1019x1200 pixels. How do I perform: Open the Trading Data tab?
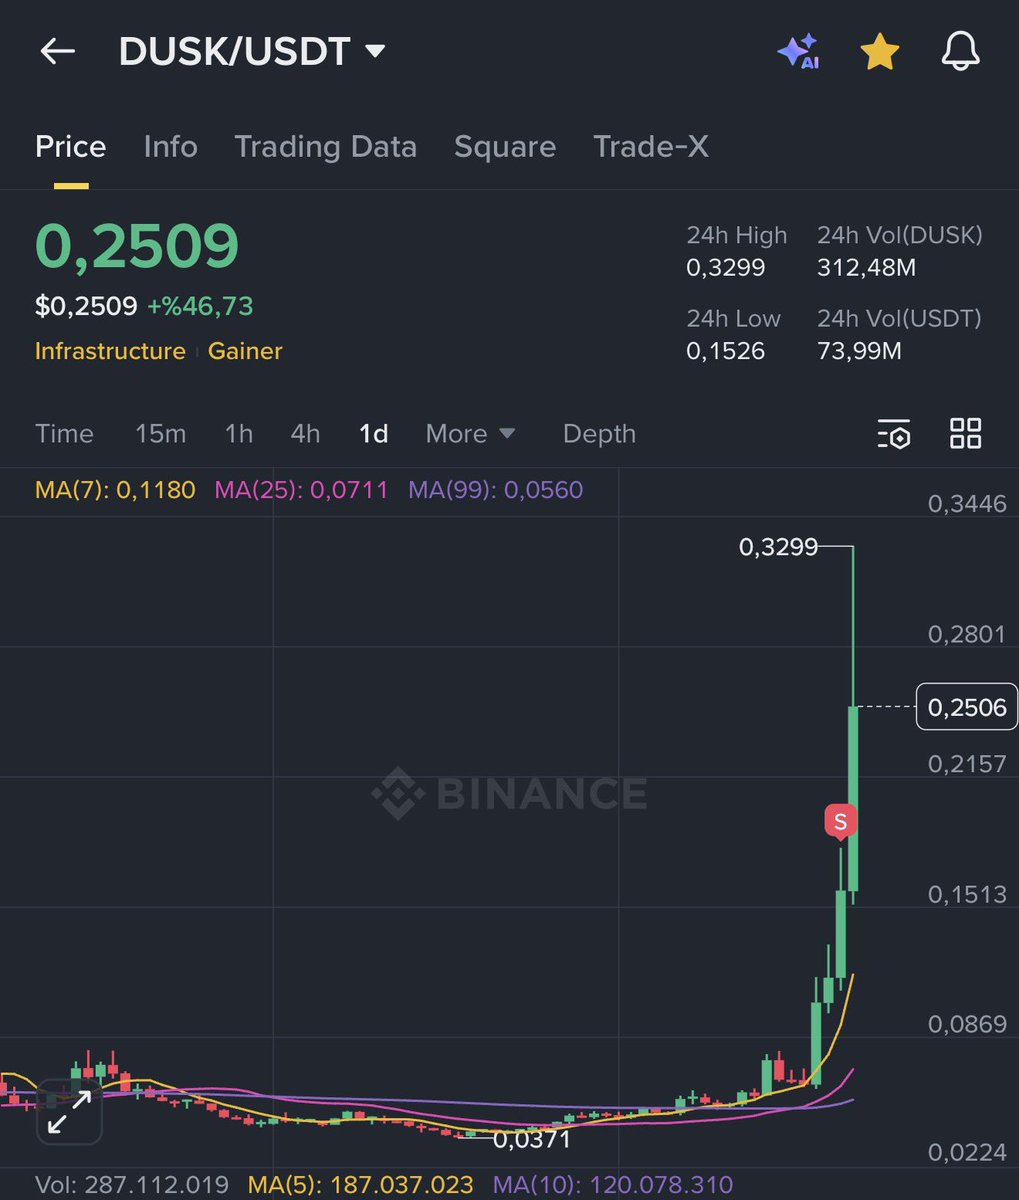(325, 147)
